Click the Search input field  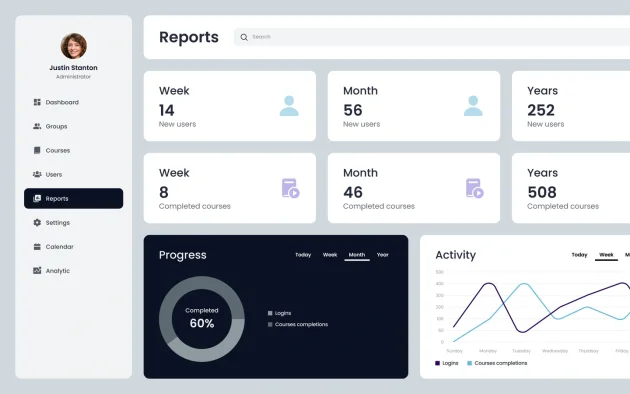click(432, 37)
